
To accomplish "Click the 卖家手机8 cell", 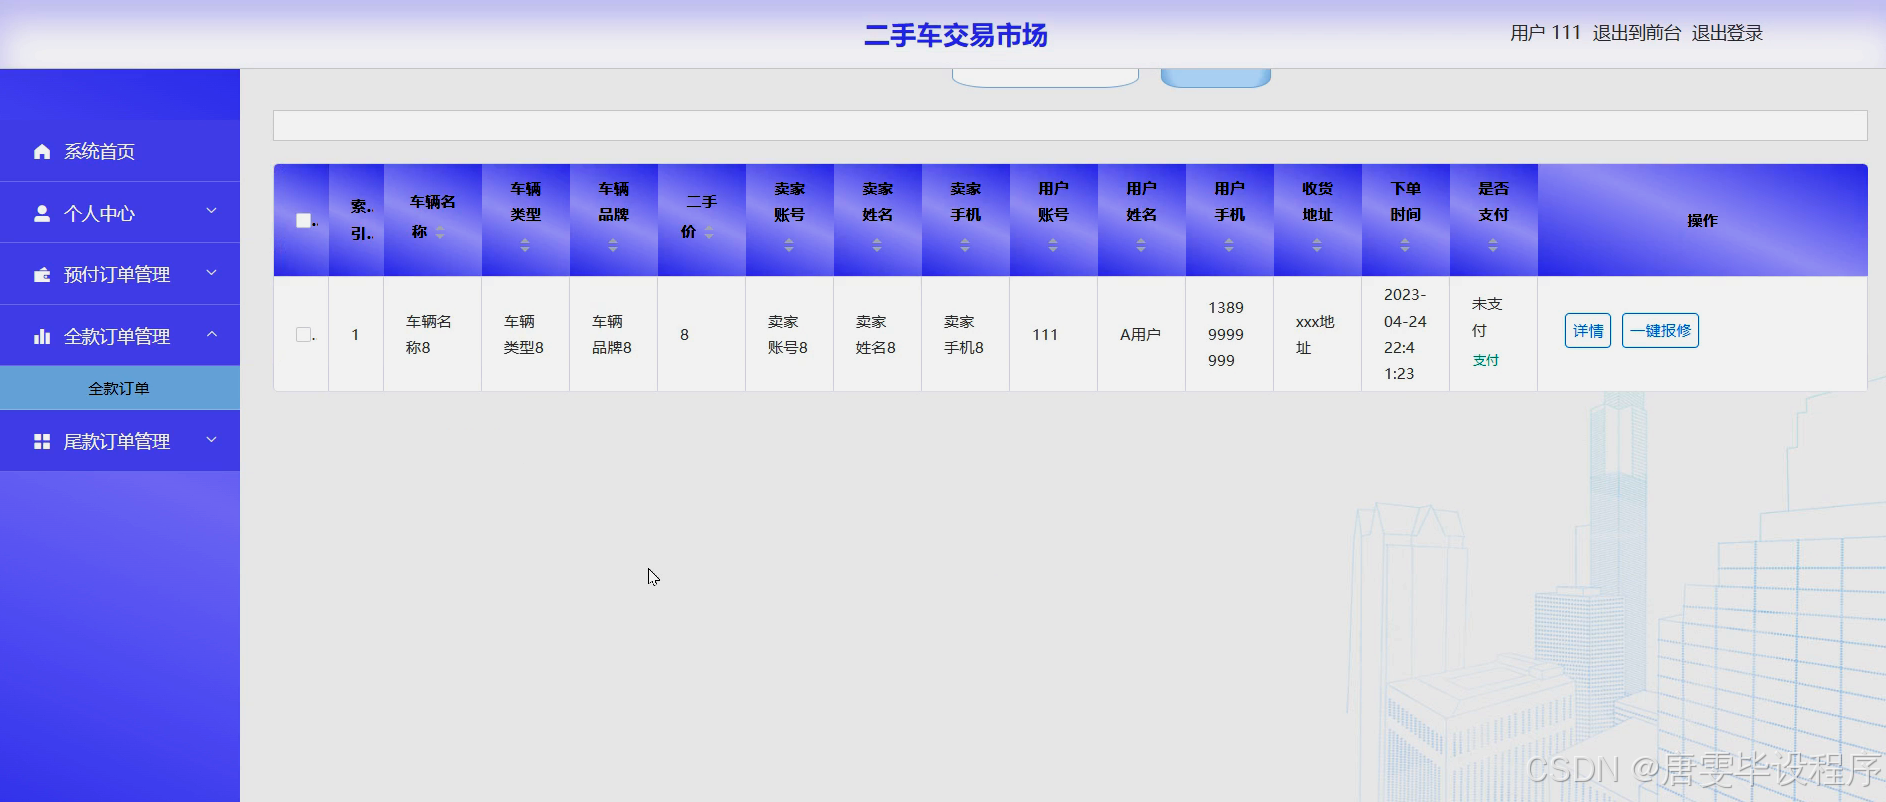I will pos(965,334).
